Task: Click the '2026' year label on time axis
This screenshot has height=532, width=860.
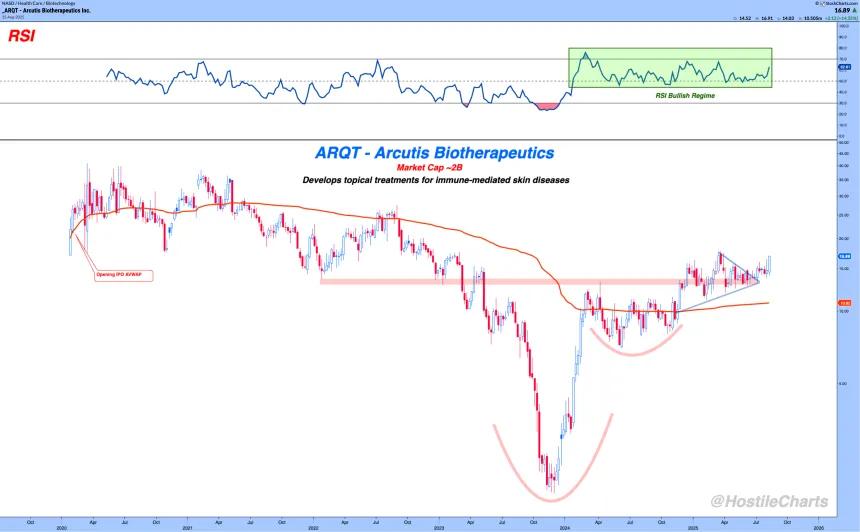Action: pyautogui.click(x=818, y=528)
